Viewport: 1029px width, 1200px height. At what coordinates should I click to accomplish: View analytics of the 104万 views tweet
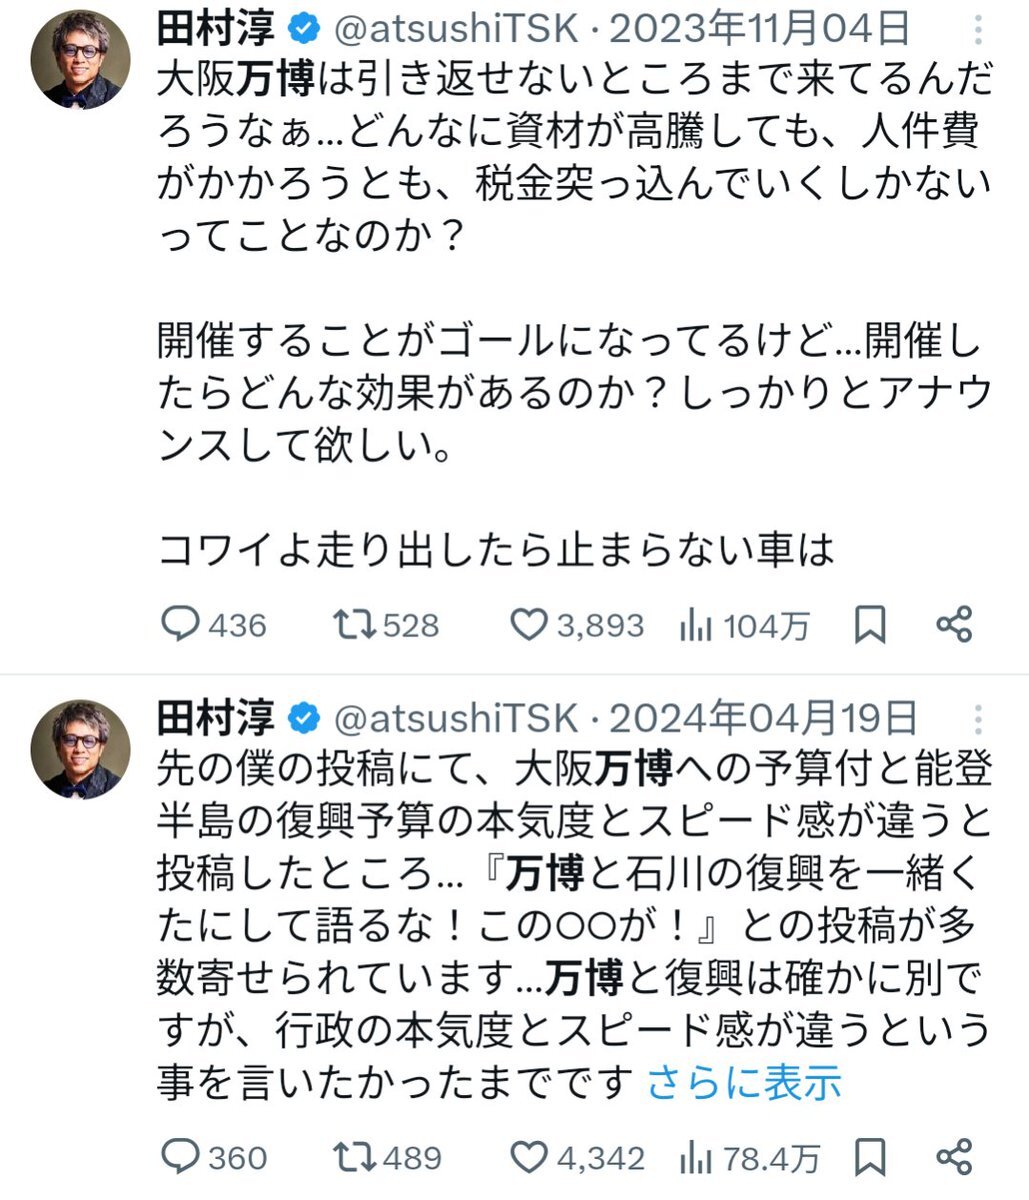[x=695, y=626]
